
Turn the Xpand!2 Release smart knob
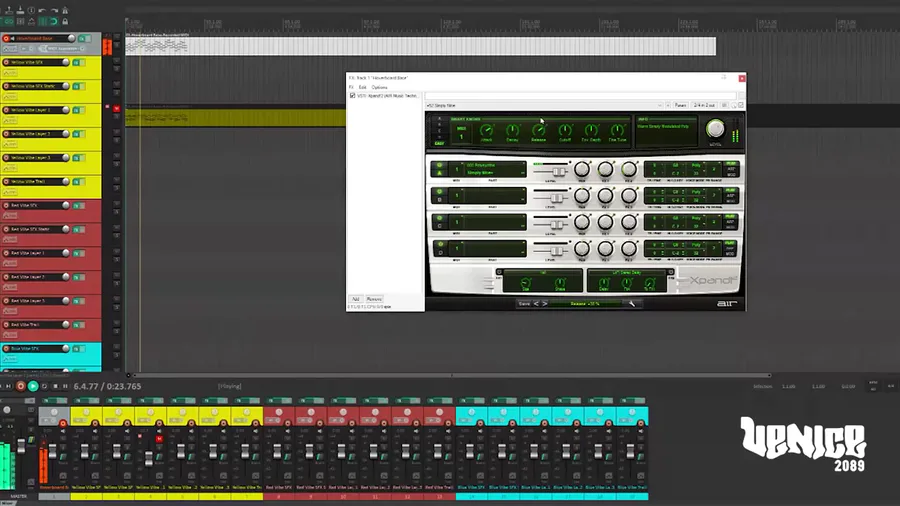point(538,131)
